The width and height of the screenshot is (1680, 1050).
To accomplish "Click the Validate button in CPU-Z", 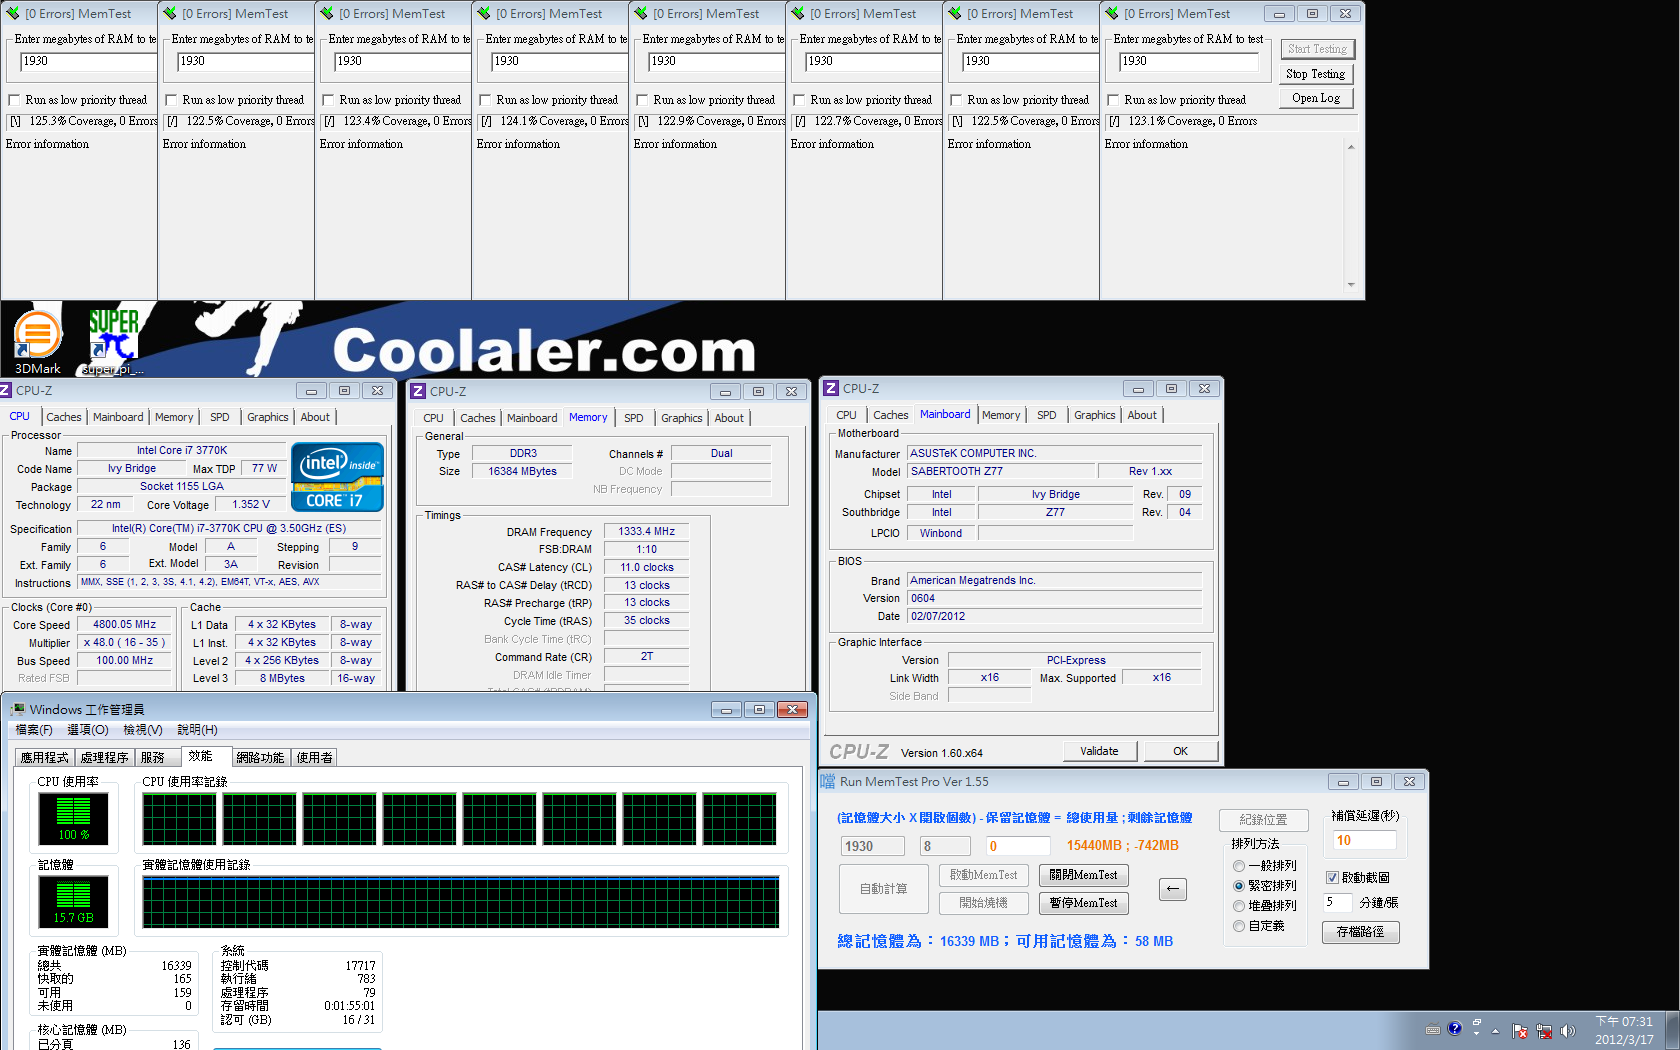I will 1099,751.
